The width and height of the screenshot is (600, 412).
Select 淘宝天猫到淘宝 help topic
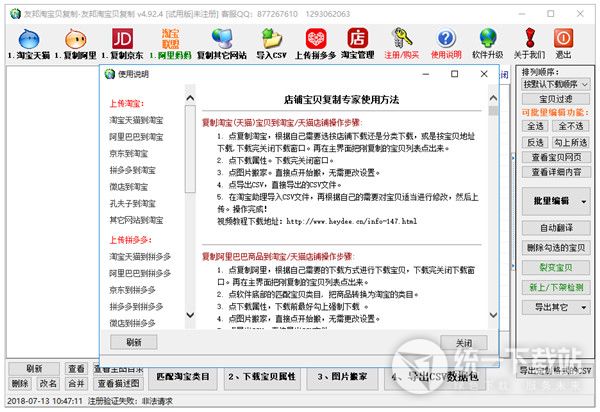[x=137, y=121]
